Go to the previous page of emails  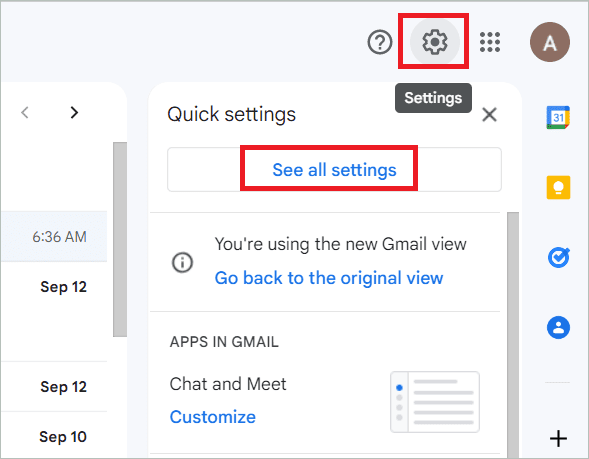pyautogui.click(x=25, y=112)
